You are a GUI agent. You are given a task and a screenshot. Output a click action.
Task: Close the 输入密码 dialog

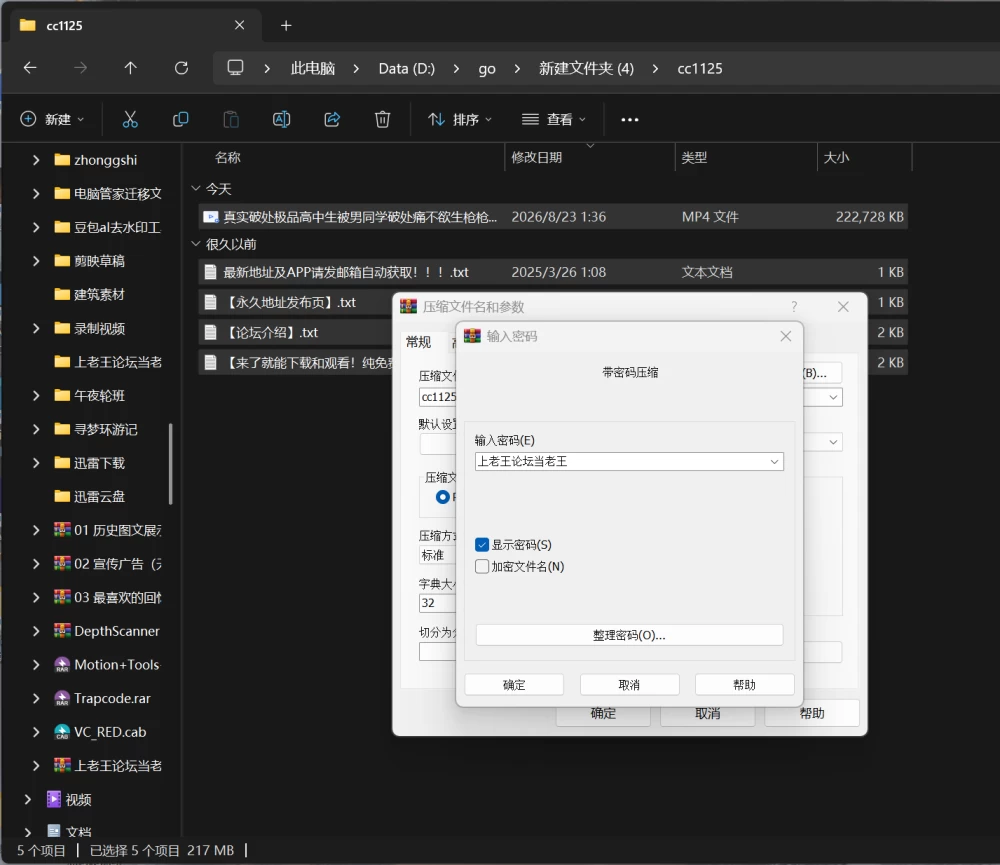click(786, 336)
